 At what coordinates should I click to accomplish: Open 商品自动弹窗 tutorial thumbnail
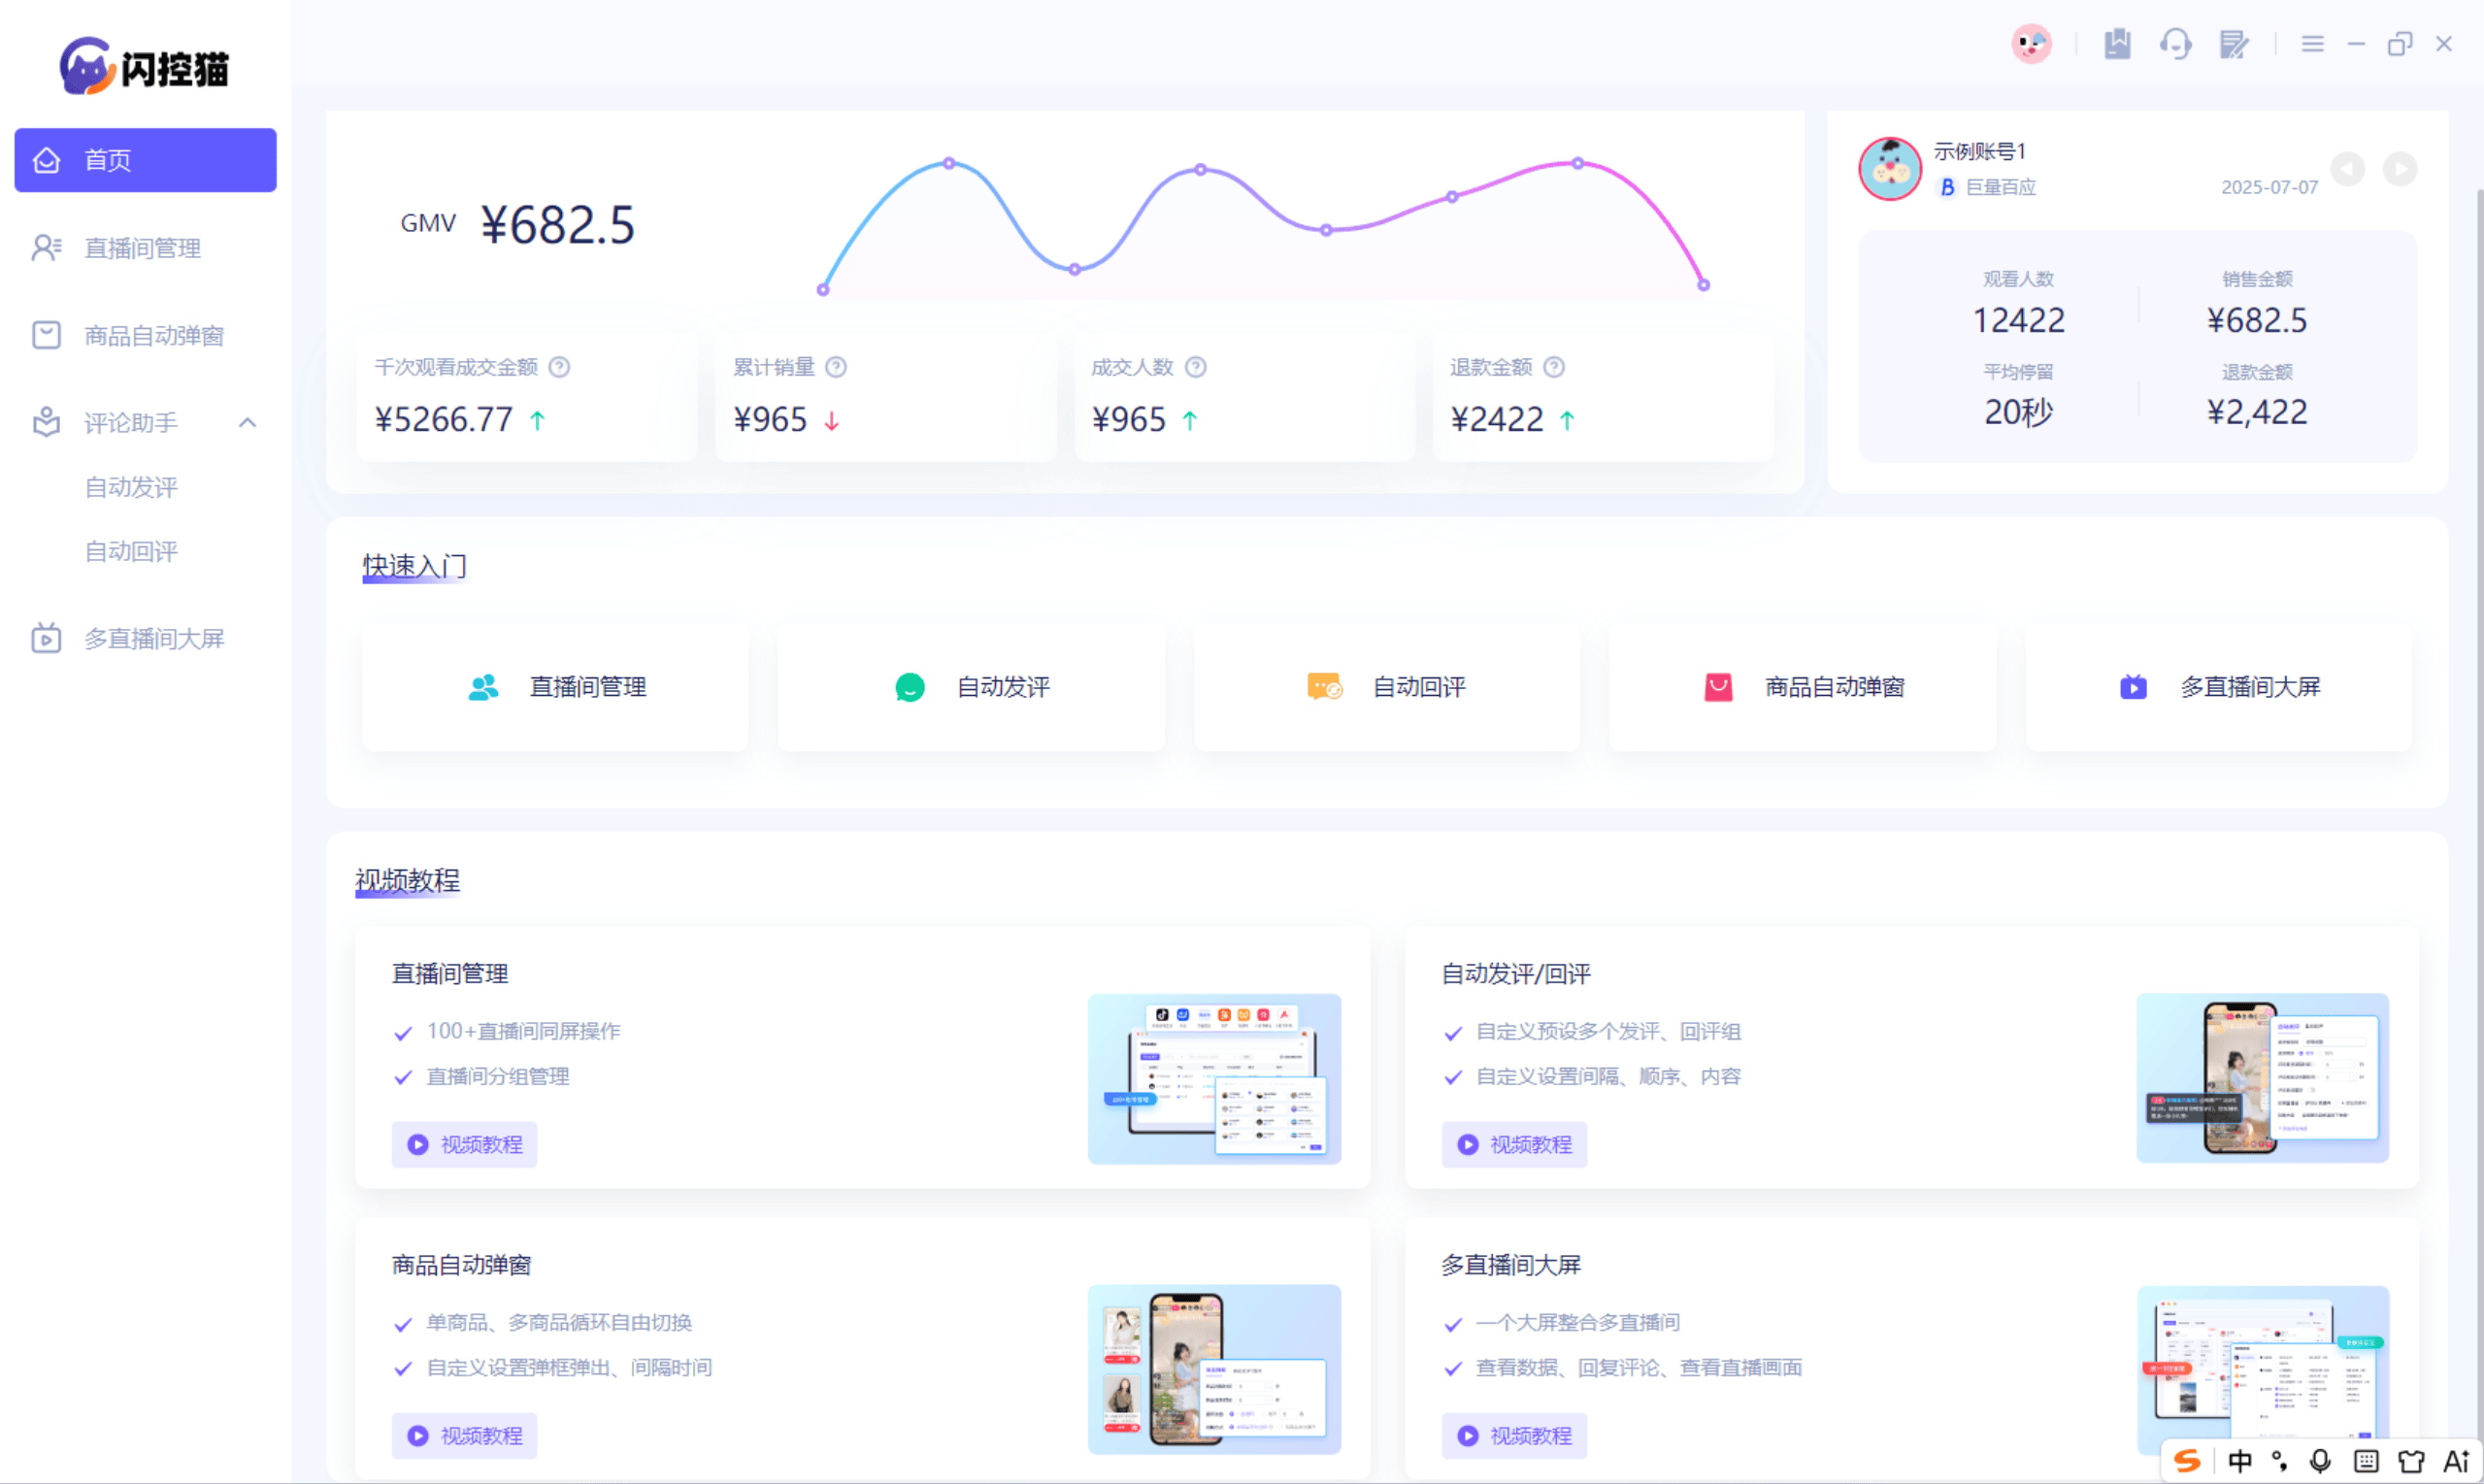(1214, 1369)
